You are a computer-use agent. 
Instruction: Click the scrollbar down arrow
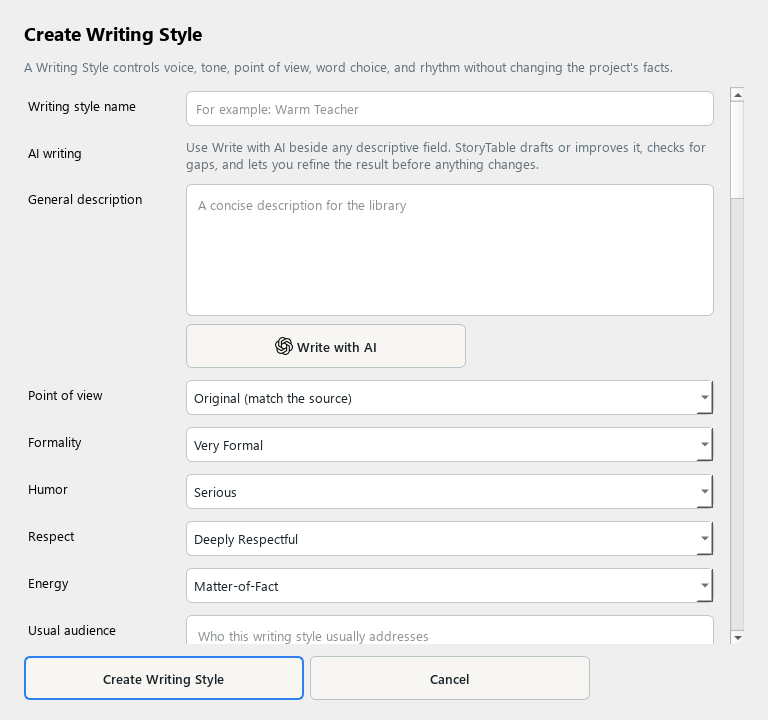pyautogui.click(x=737, y=637)
